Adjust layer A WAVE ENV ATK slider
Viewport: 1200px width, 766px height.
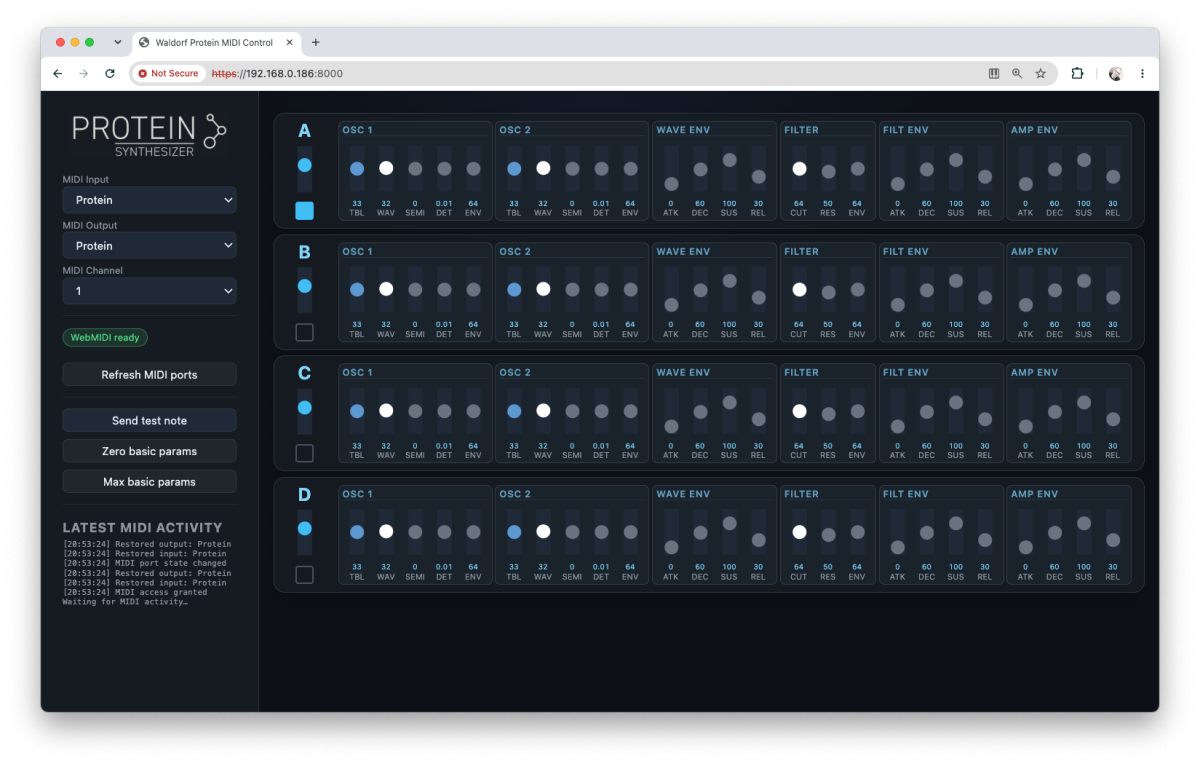tap(671, 169)
